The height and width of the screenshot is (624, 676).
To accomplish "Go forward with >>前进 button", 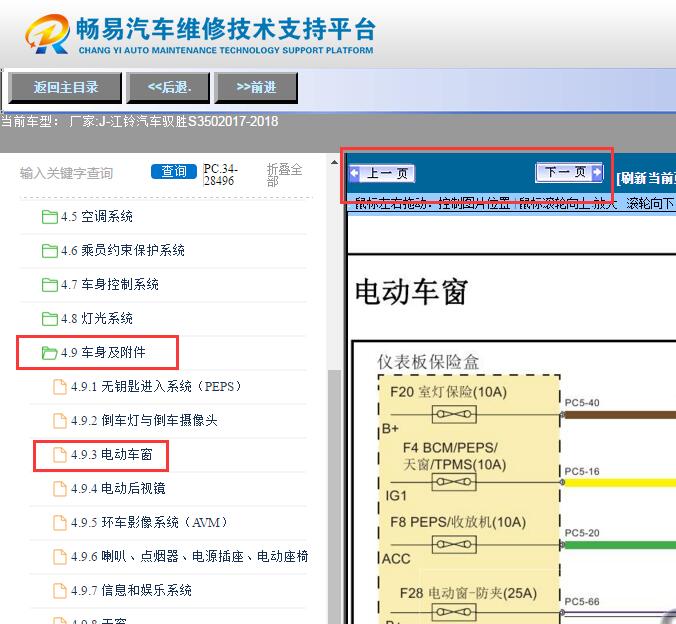I will [256, 88].
